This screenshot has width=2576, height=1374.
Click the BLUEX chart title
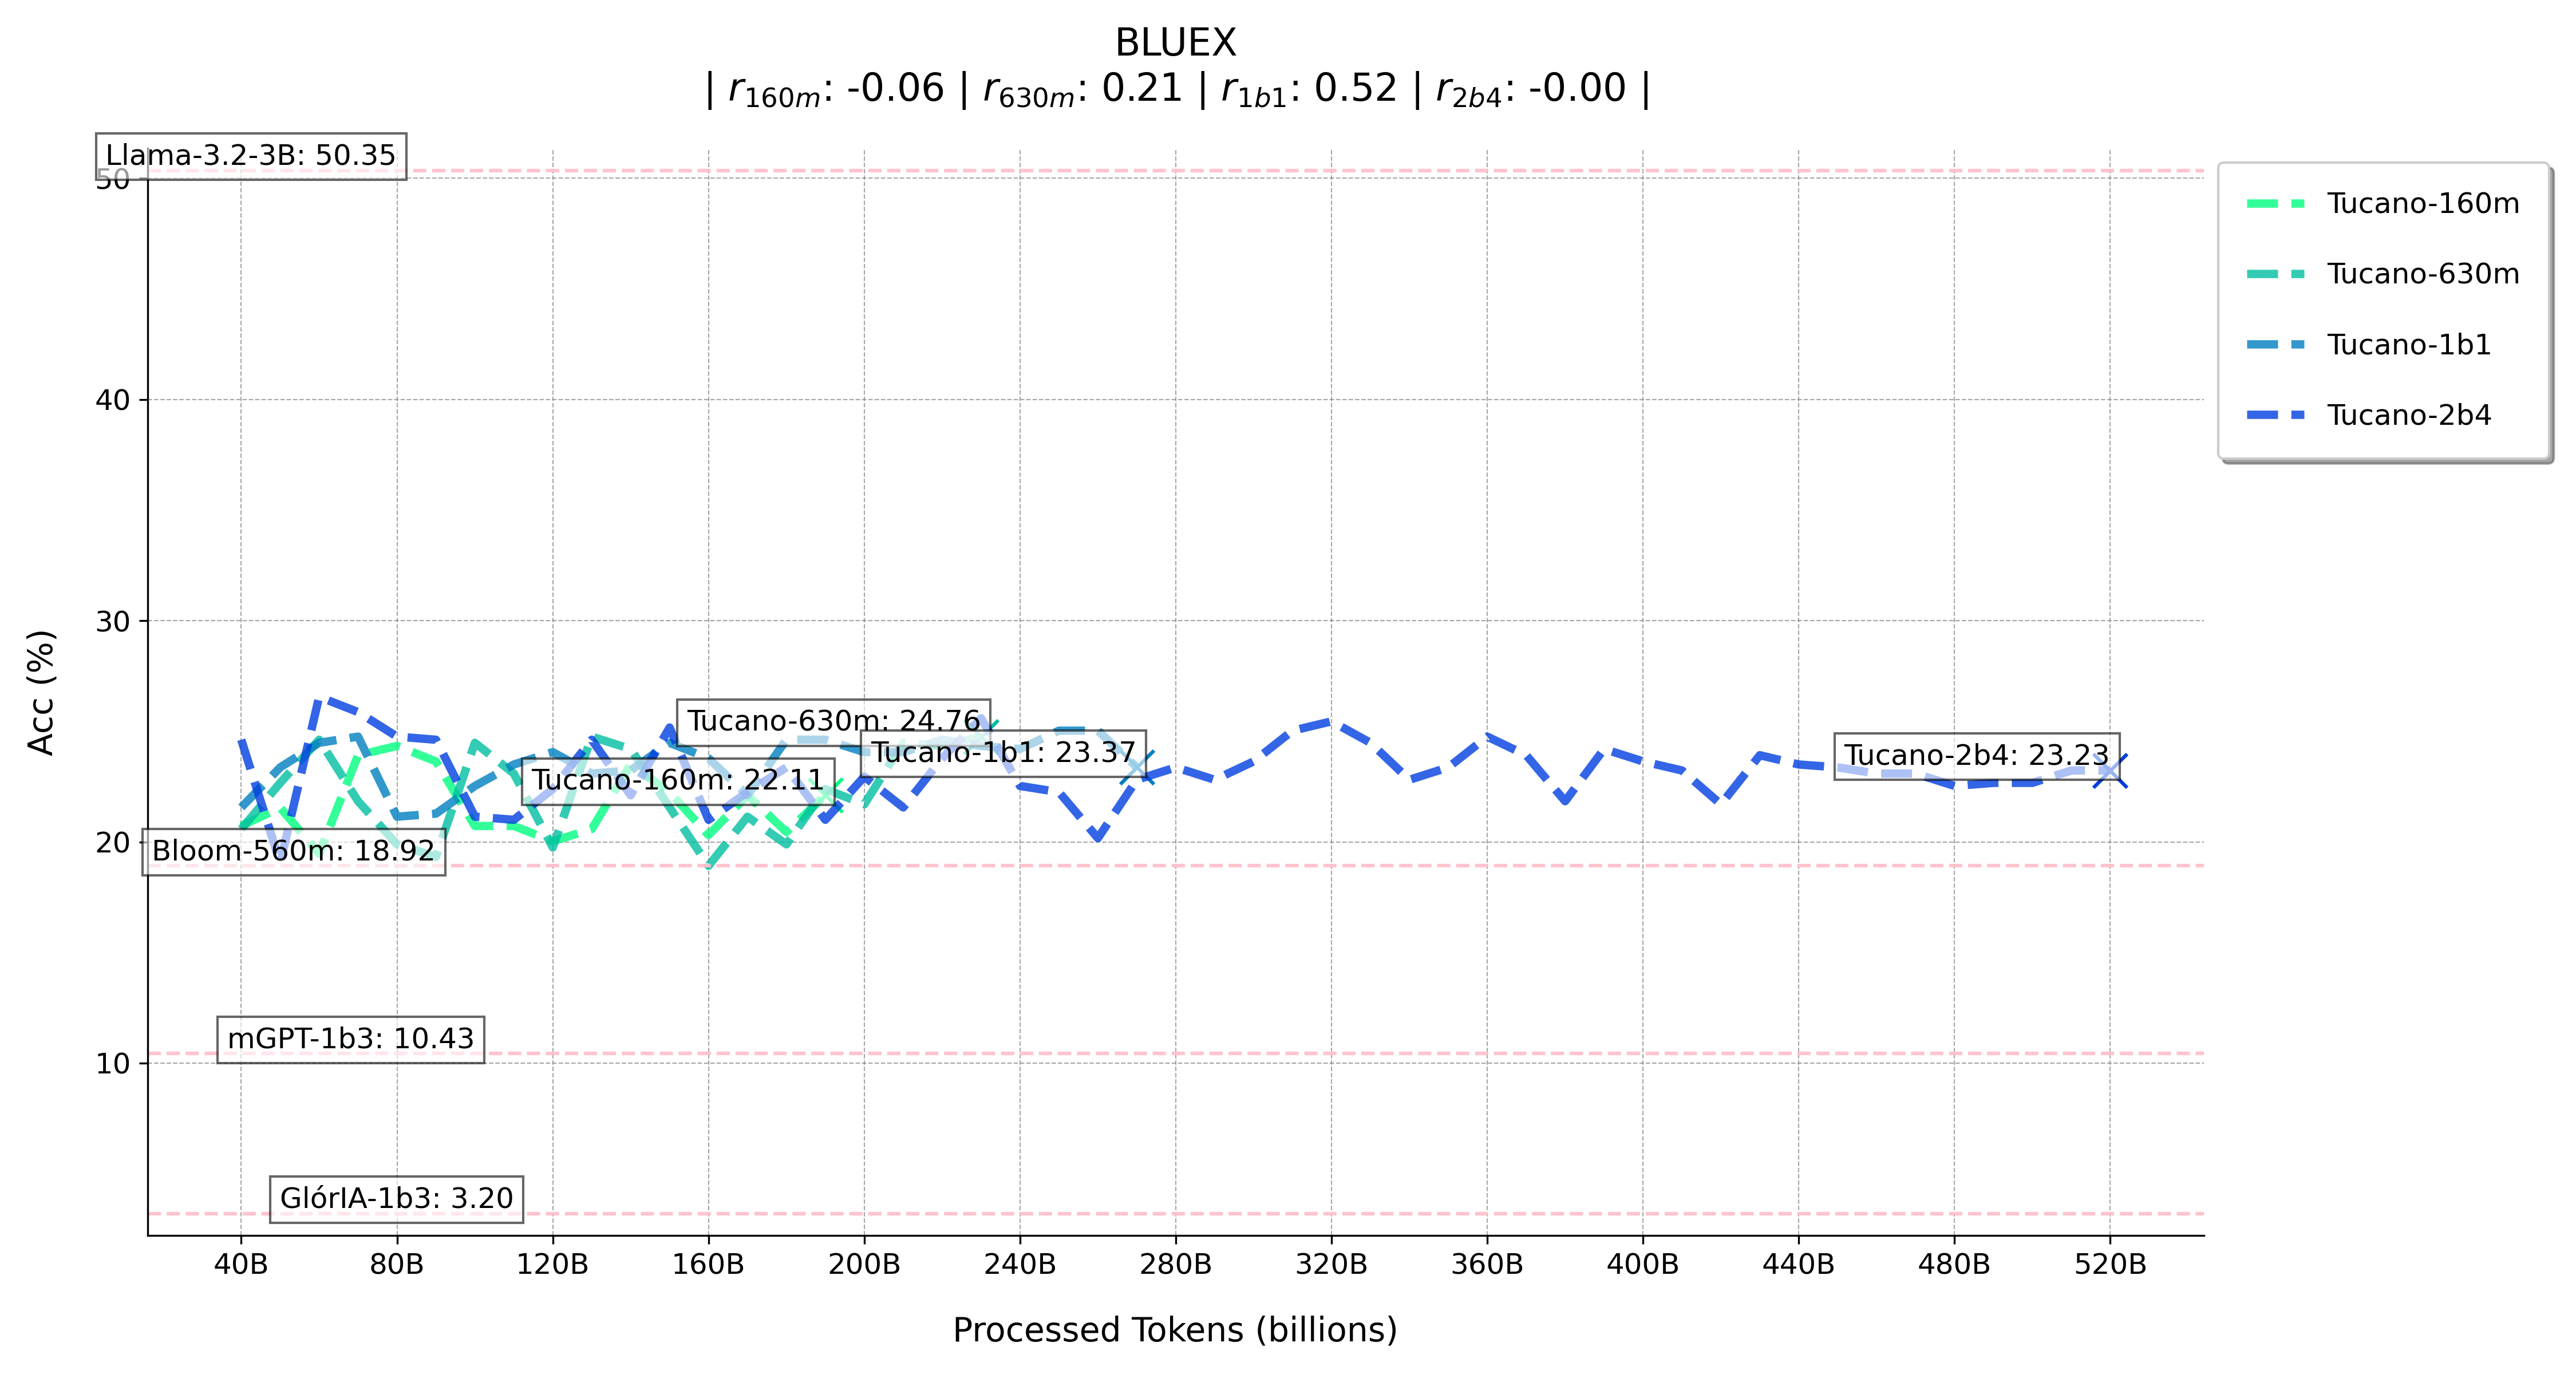tap(1175, 43)
